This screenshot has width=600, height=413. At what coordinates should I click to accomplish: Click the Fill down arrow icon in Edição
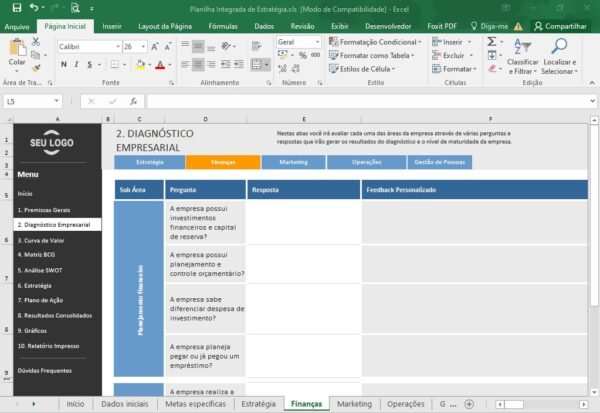pos(492,55)
